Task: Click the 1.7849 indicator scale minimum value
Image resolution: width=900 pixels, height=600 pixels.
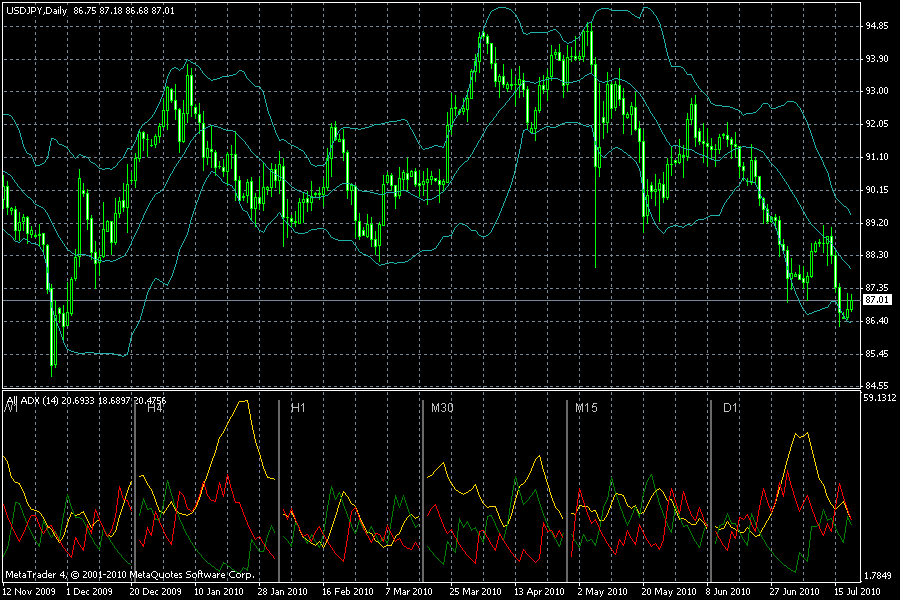Action: coord(879,576)
